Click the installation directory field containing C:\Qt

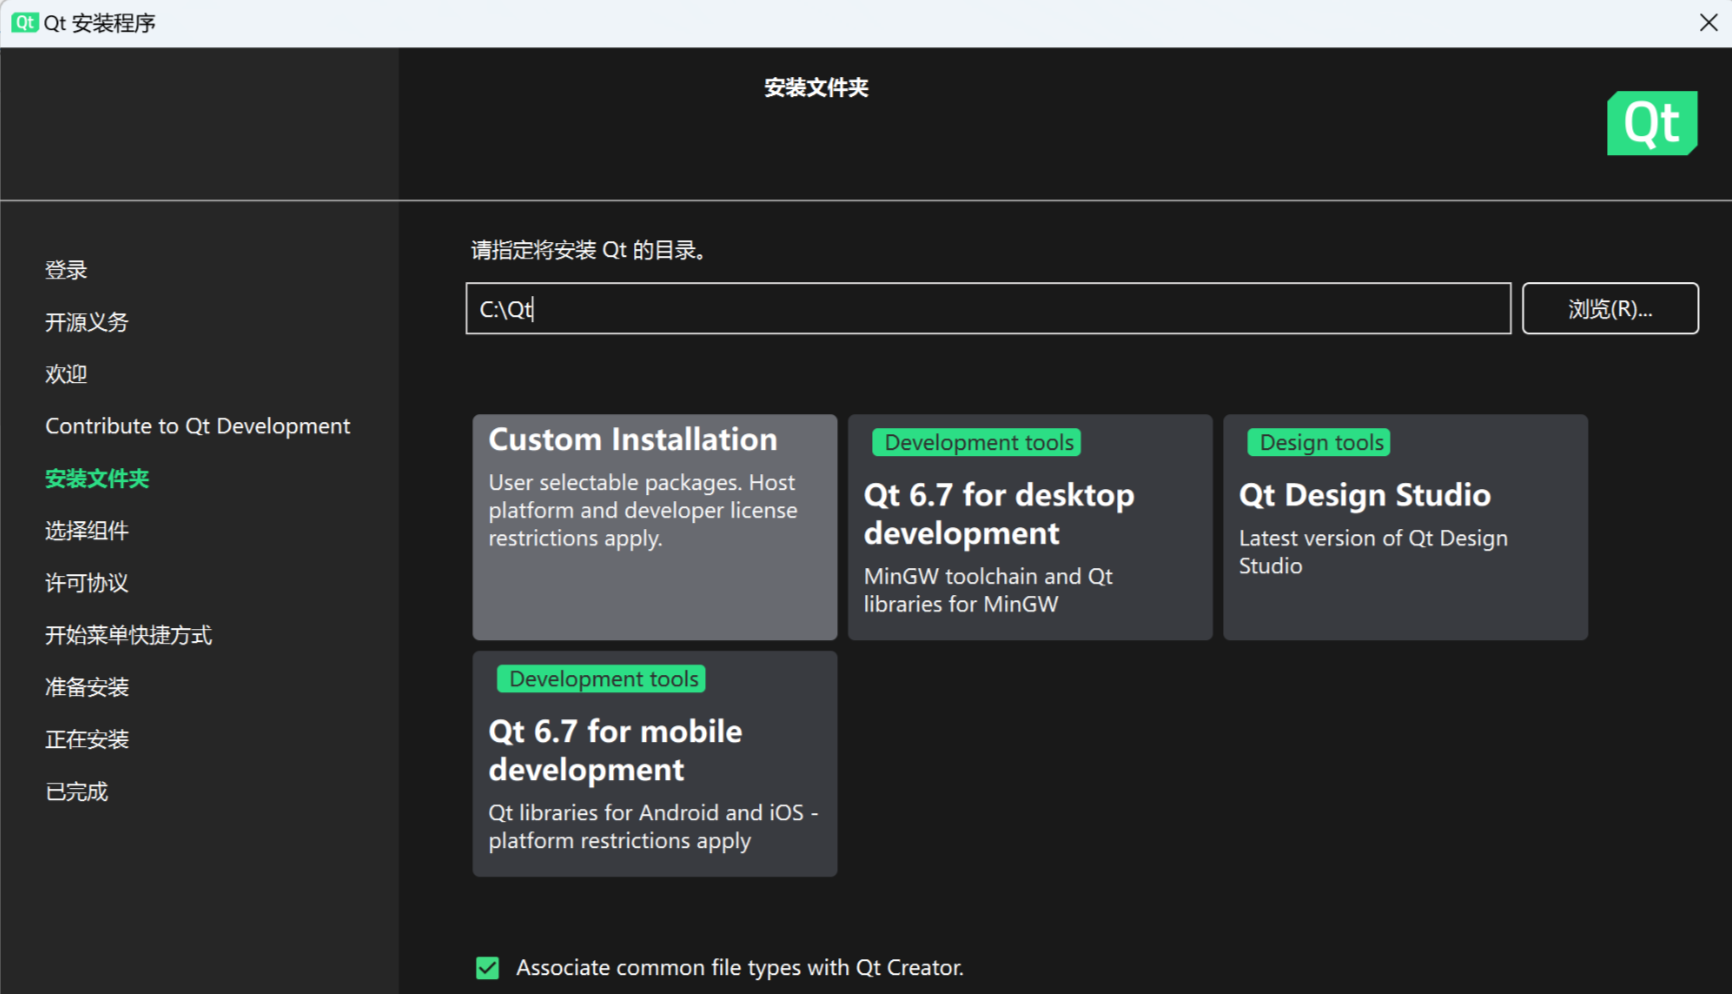(988, 308)
